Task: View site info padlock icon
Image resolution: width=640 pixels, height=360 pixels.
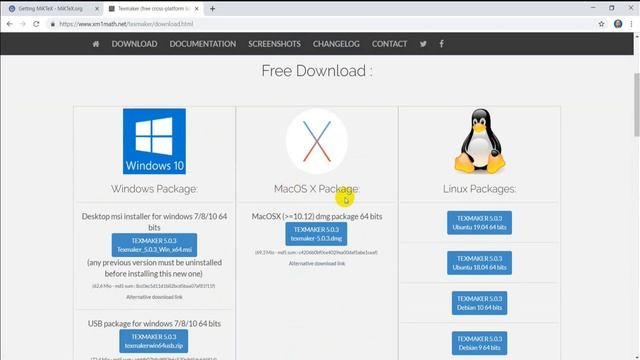Action: pyautogui.click(x=53, y=24)
